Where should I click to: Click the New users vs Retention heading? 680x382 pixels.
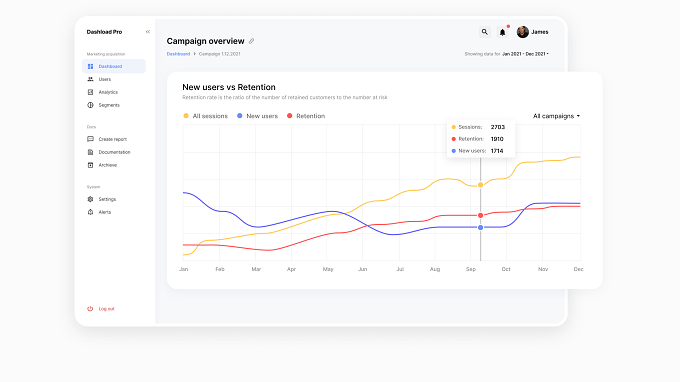click(229, 87)
